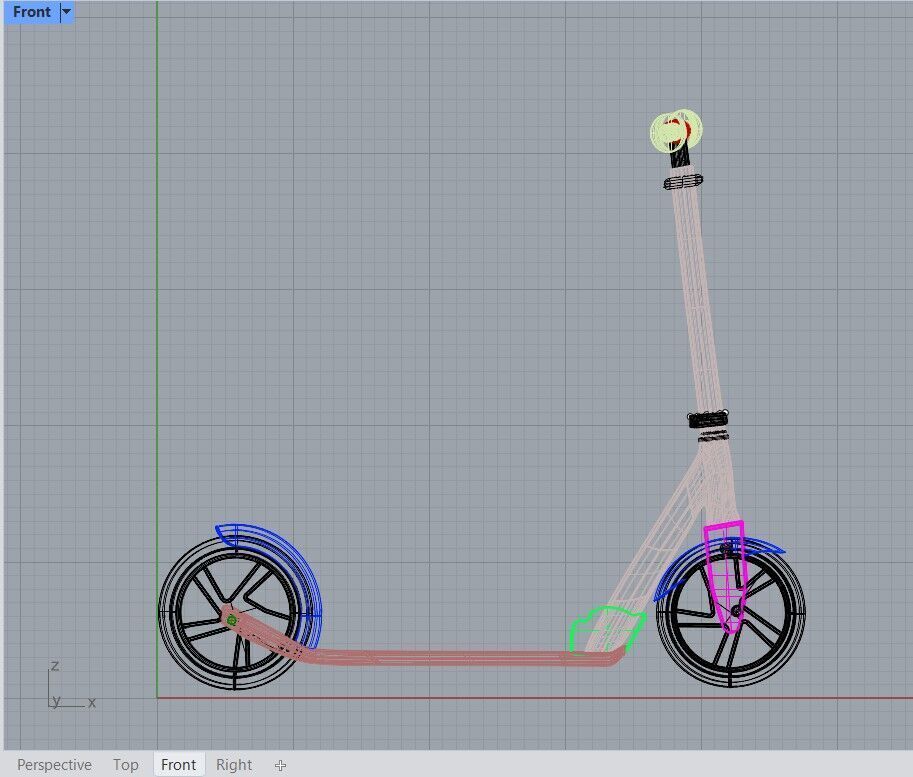Select the upper black ring near handlebar

[x=683, y=182]
